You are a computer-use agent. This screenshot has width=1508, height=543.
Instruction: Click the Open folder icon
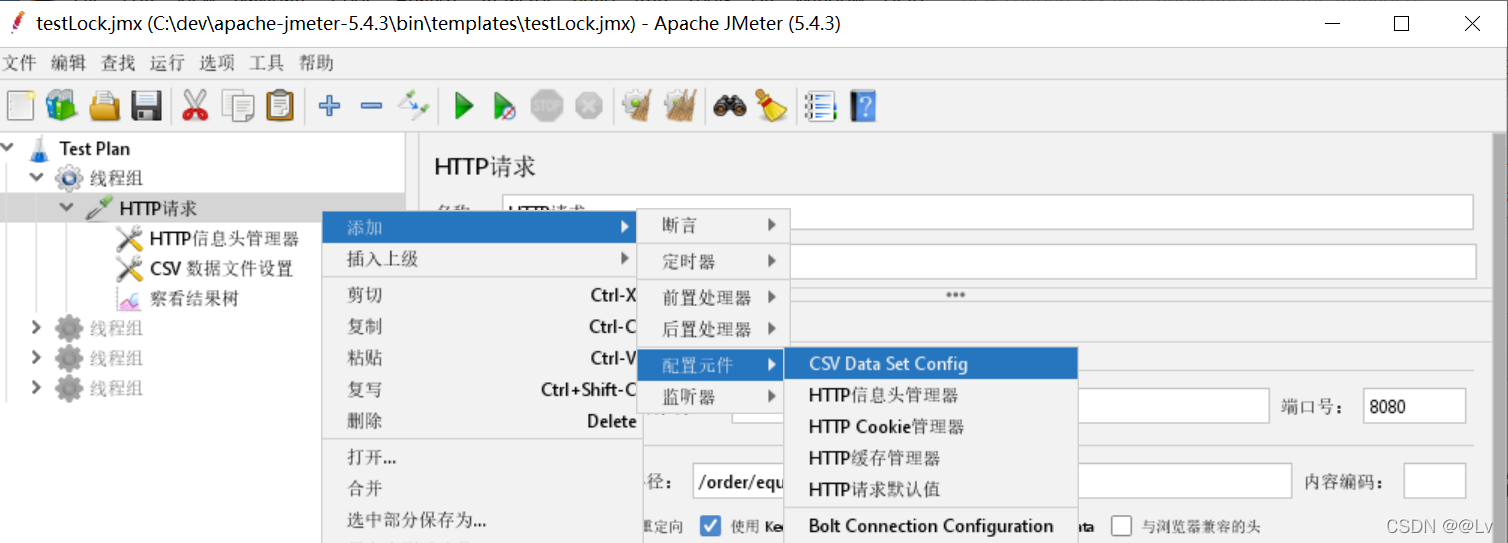click(x=104, y=105)
